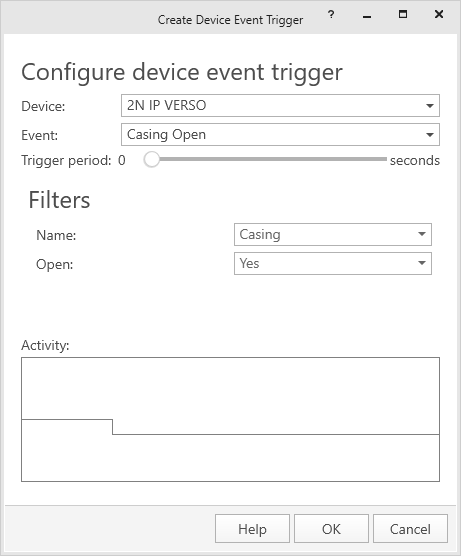Click the Cancel button

coord(410,529)
